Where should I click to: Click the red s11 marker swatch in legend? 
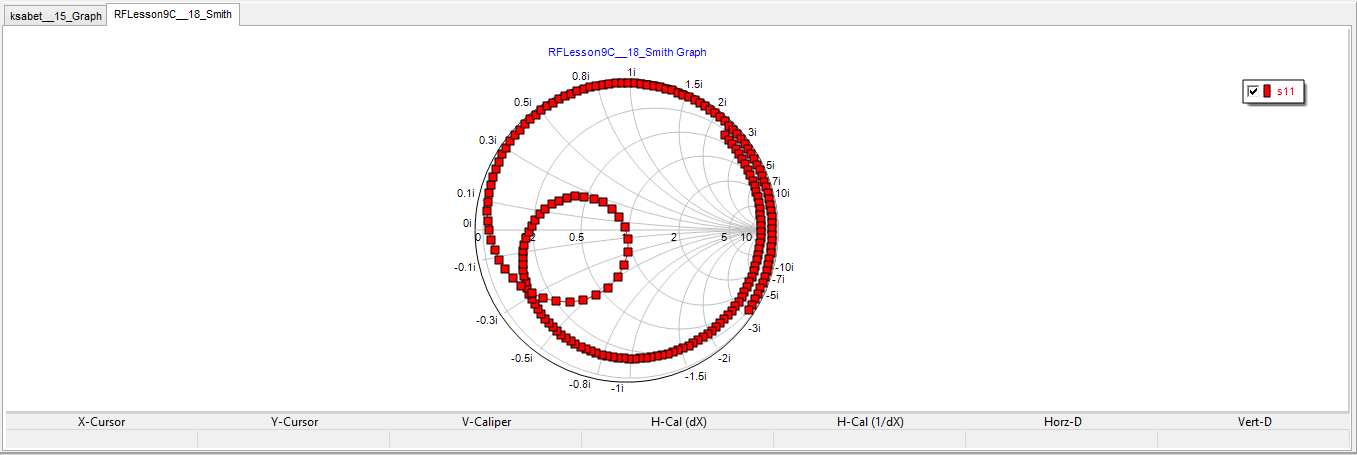point(1267,92)
